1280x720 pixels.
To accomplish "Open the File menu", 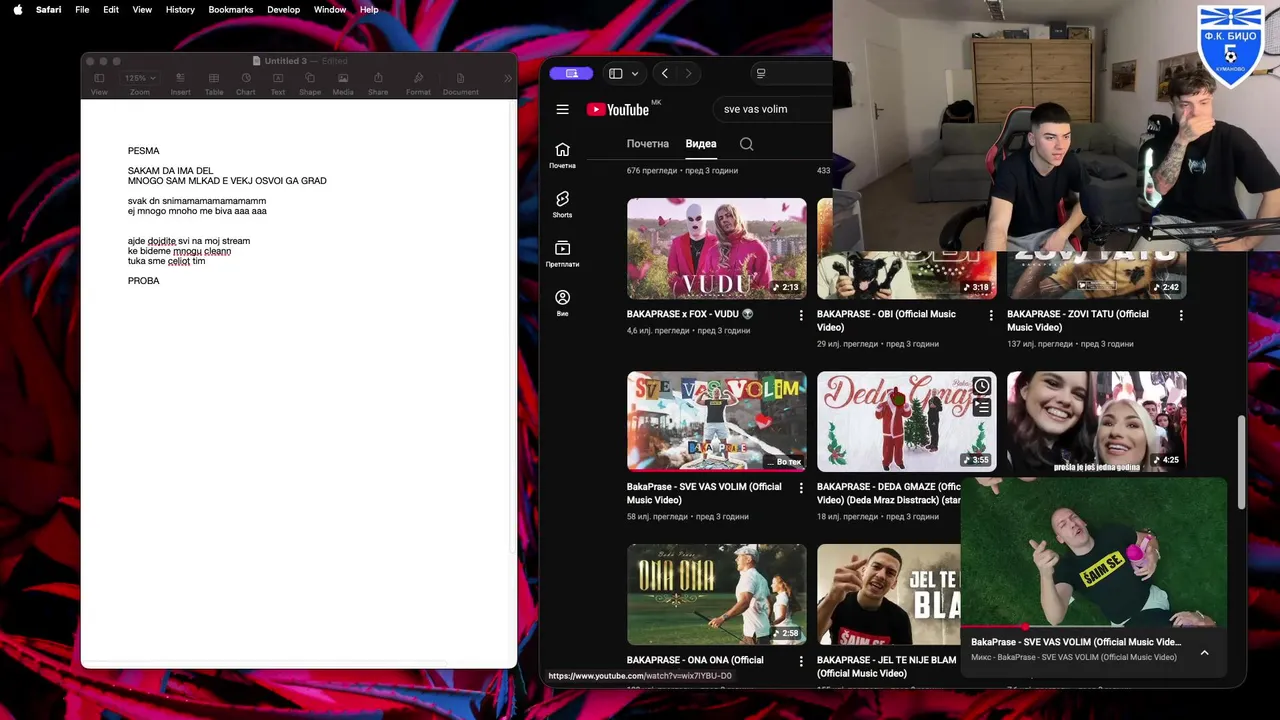I will (x=82, y=9).
